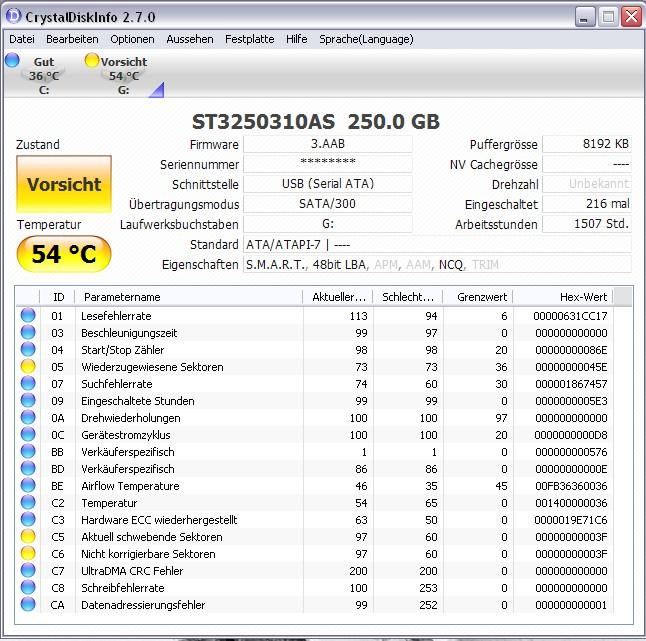Click the blue status icon for Drehwiederholungen

(x=28, y=417)
